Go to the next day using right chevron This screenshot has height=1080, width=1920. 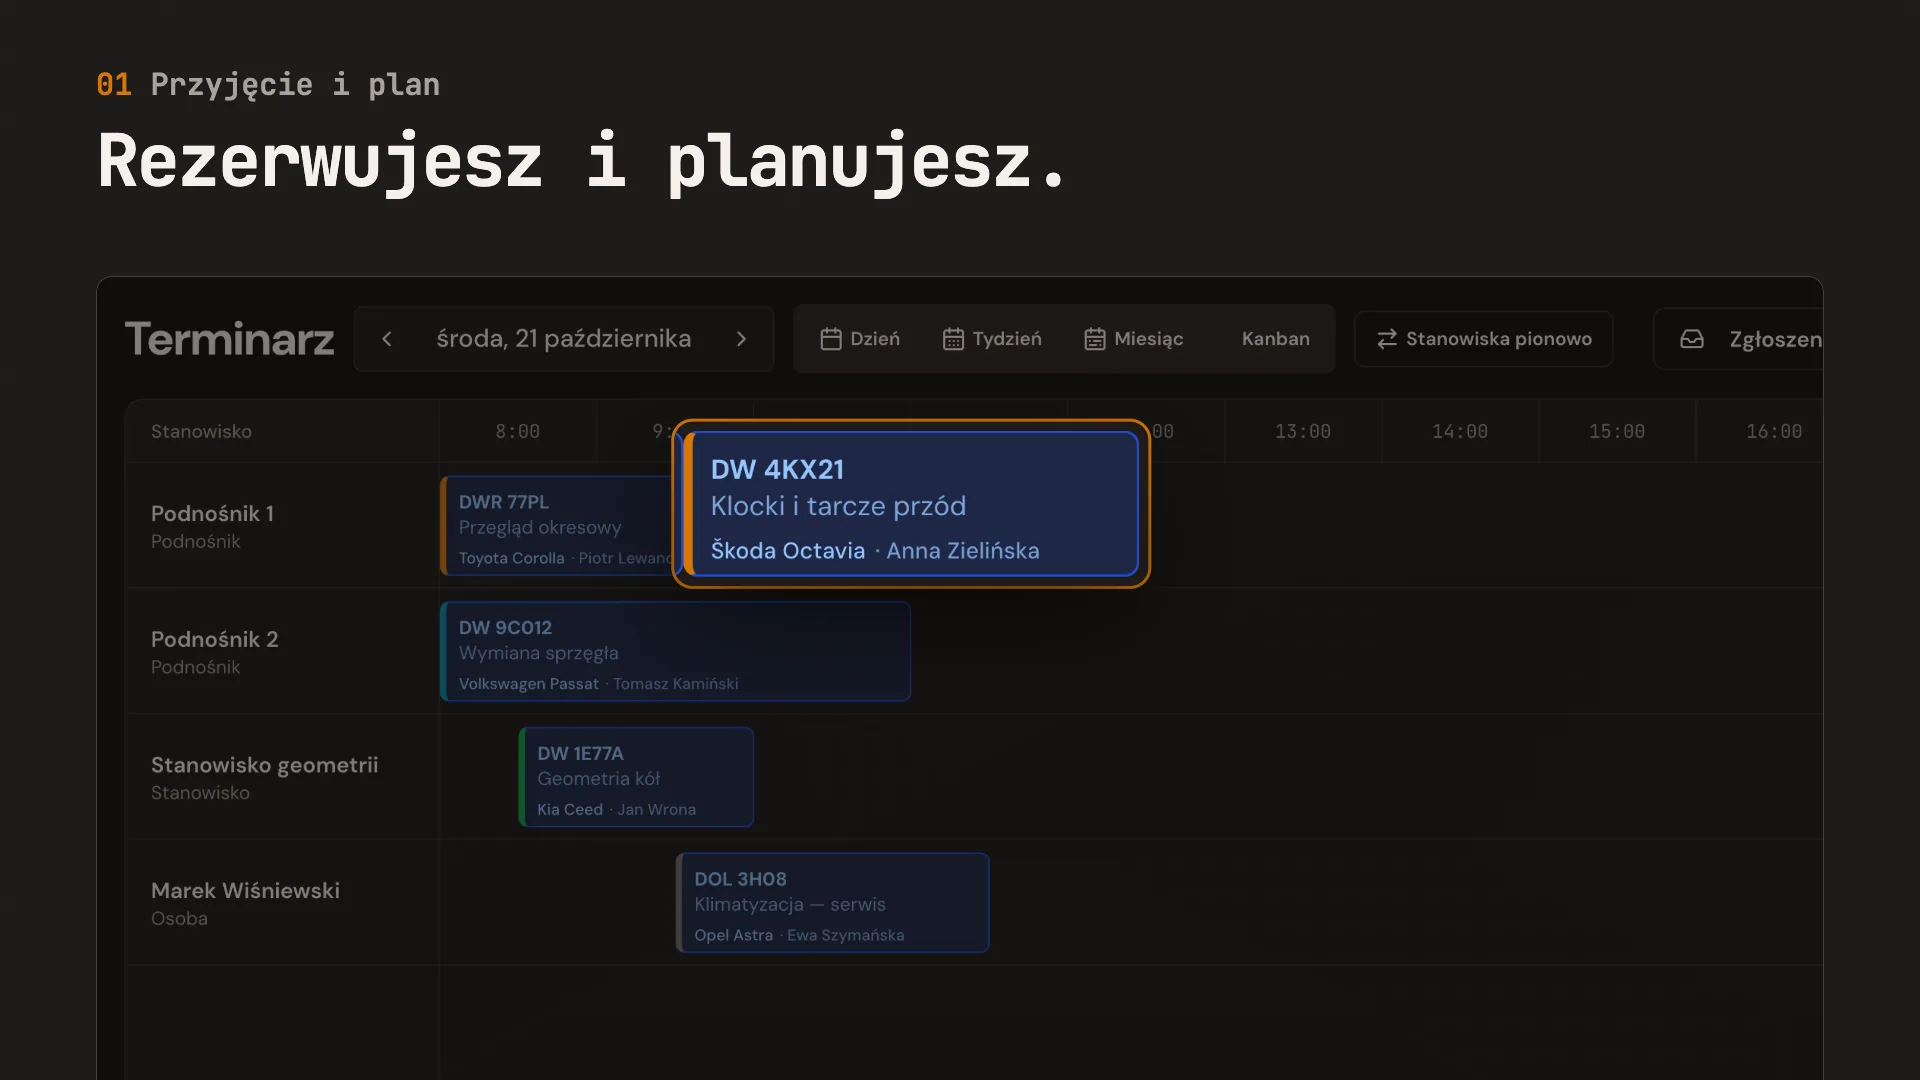741,339
